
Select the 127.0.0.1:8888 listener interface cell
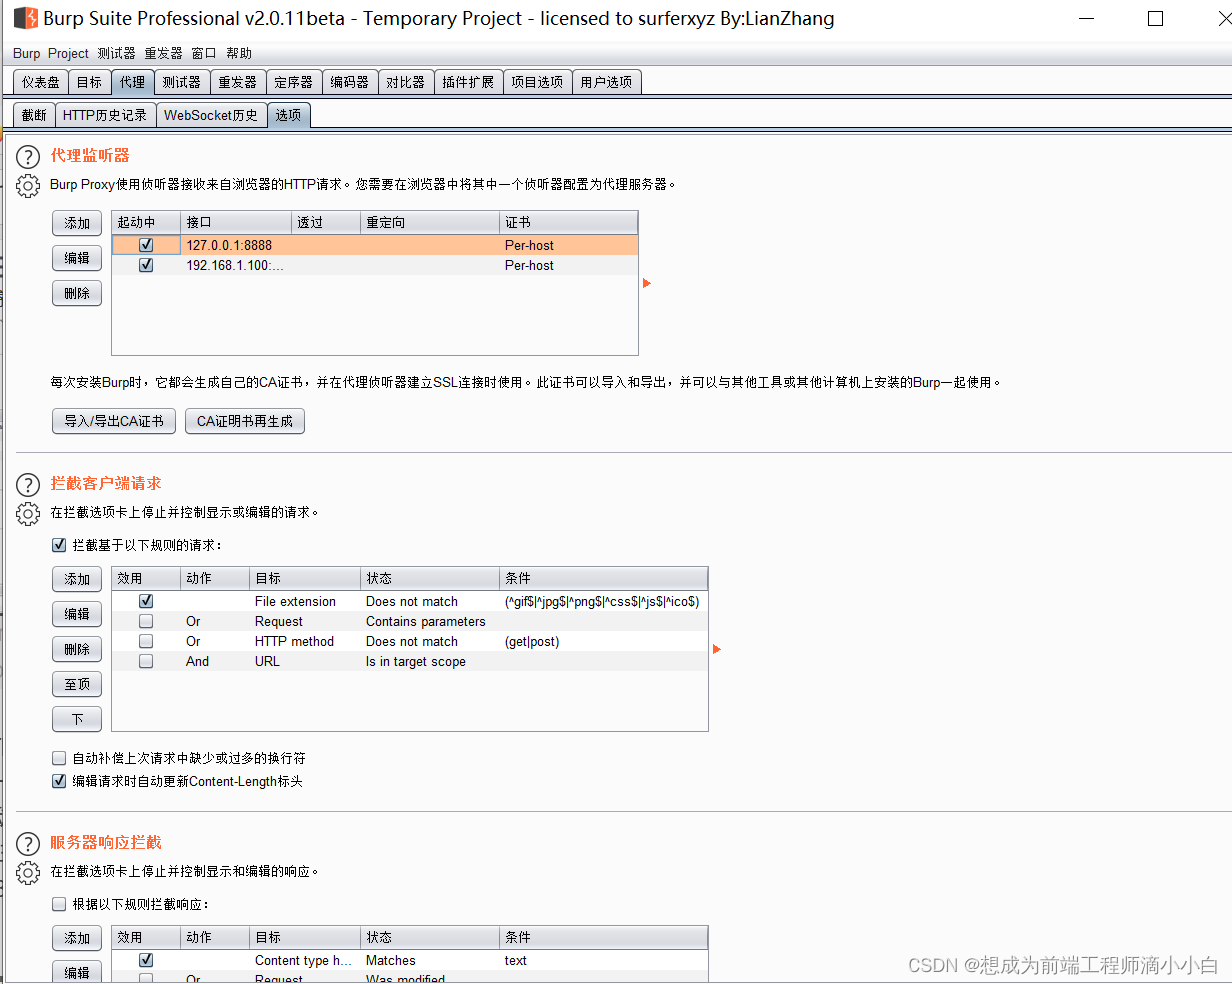(x=236, y=245)
